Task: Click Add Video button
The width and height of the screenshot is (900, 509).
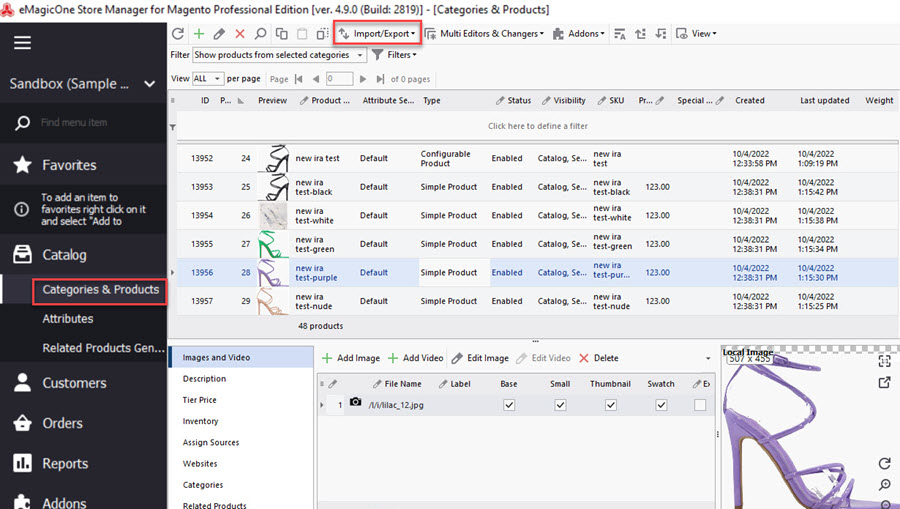Action: (416, 358)
